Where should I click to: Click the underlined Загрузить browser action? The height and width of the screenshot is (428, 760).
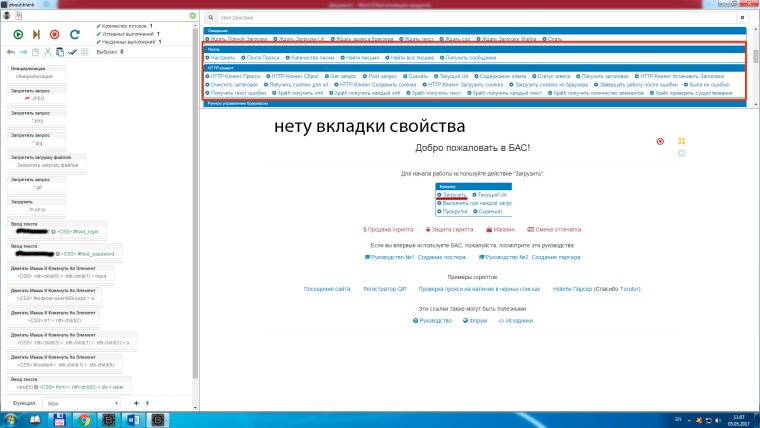click(x=454, y=194)
